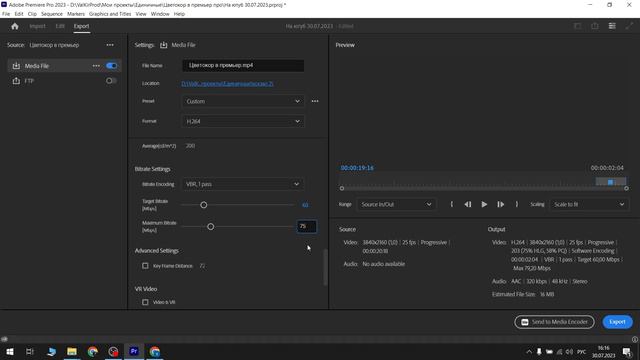Open File Explorer from taskbar
Viewport: 640px width, 360px height.
coord(72,351)
